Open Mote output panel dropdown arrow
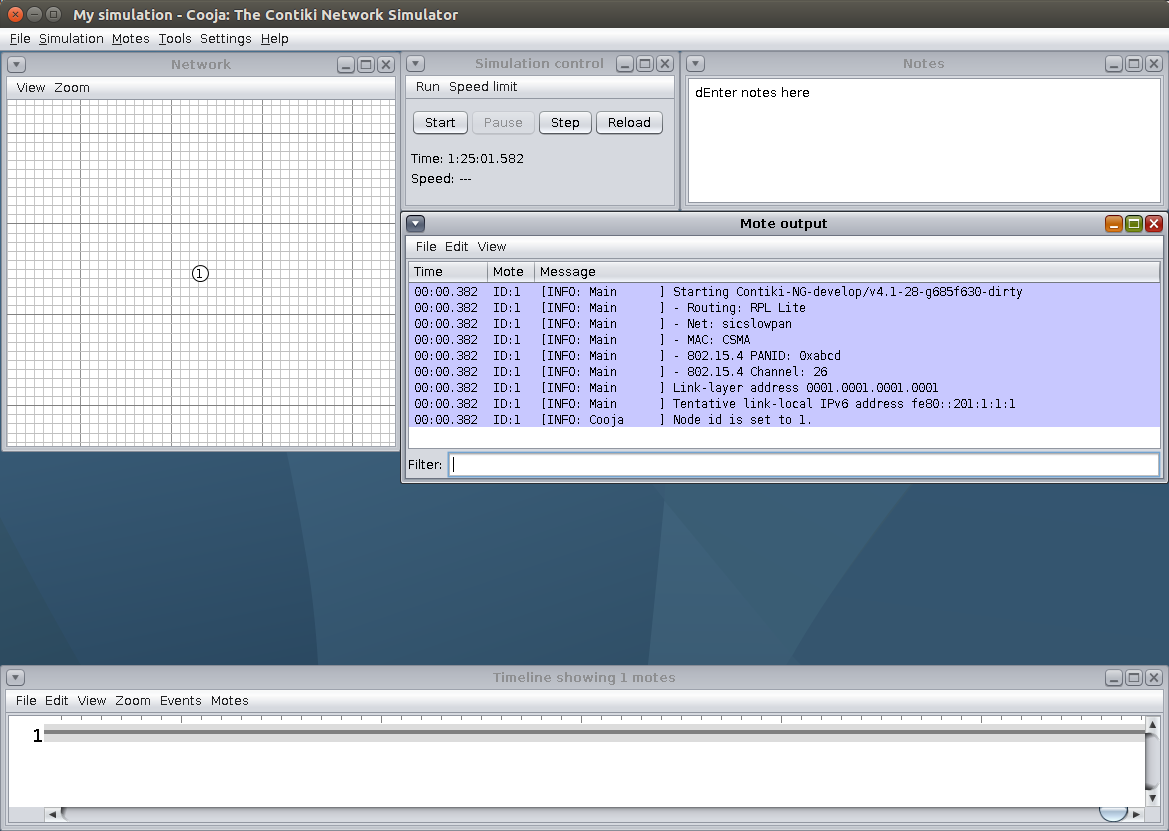This screenshot has height=831, width=1169. pyautogui.click(x=416, y=224)
